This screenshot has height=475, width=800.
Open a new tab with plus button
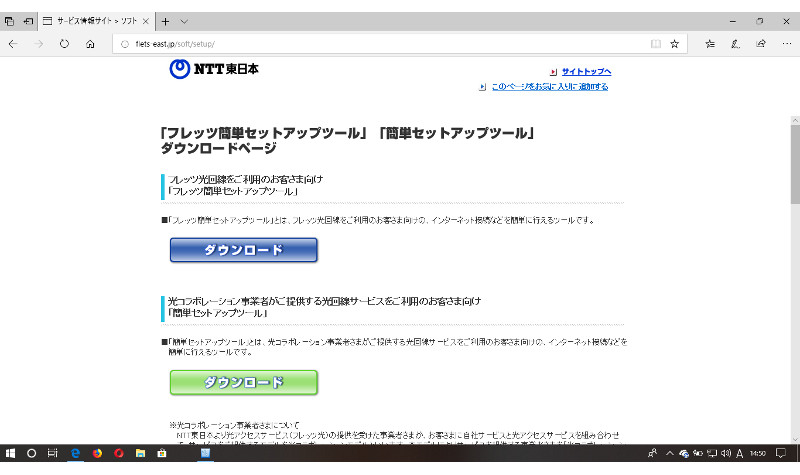click(x=165, y=21)
